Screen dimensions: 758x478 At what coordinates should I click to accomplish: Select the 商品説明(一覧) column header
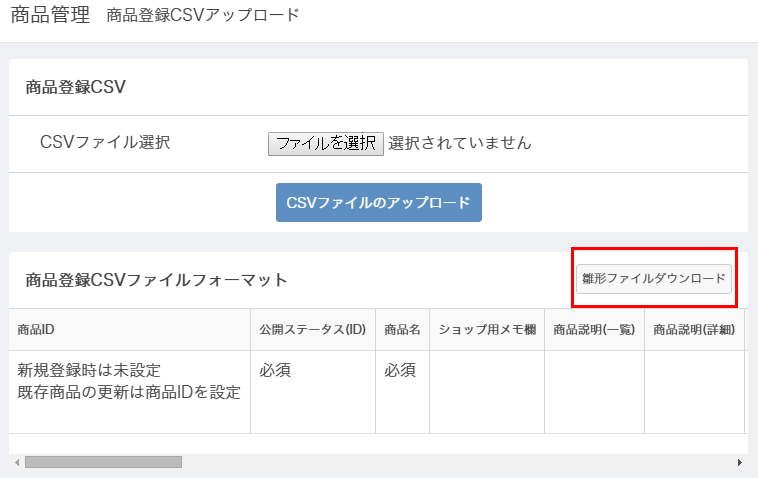coord(594,330)
